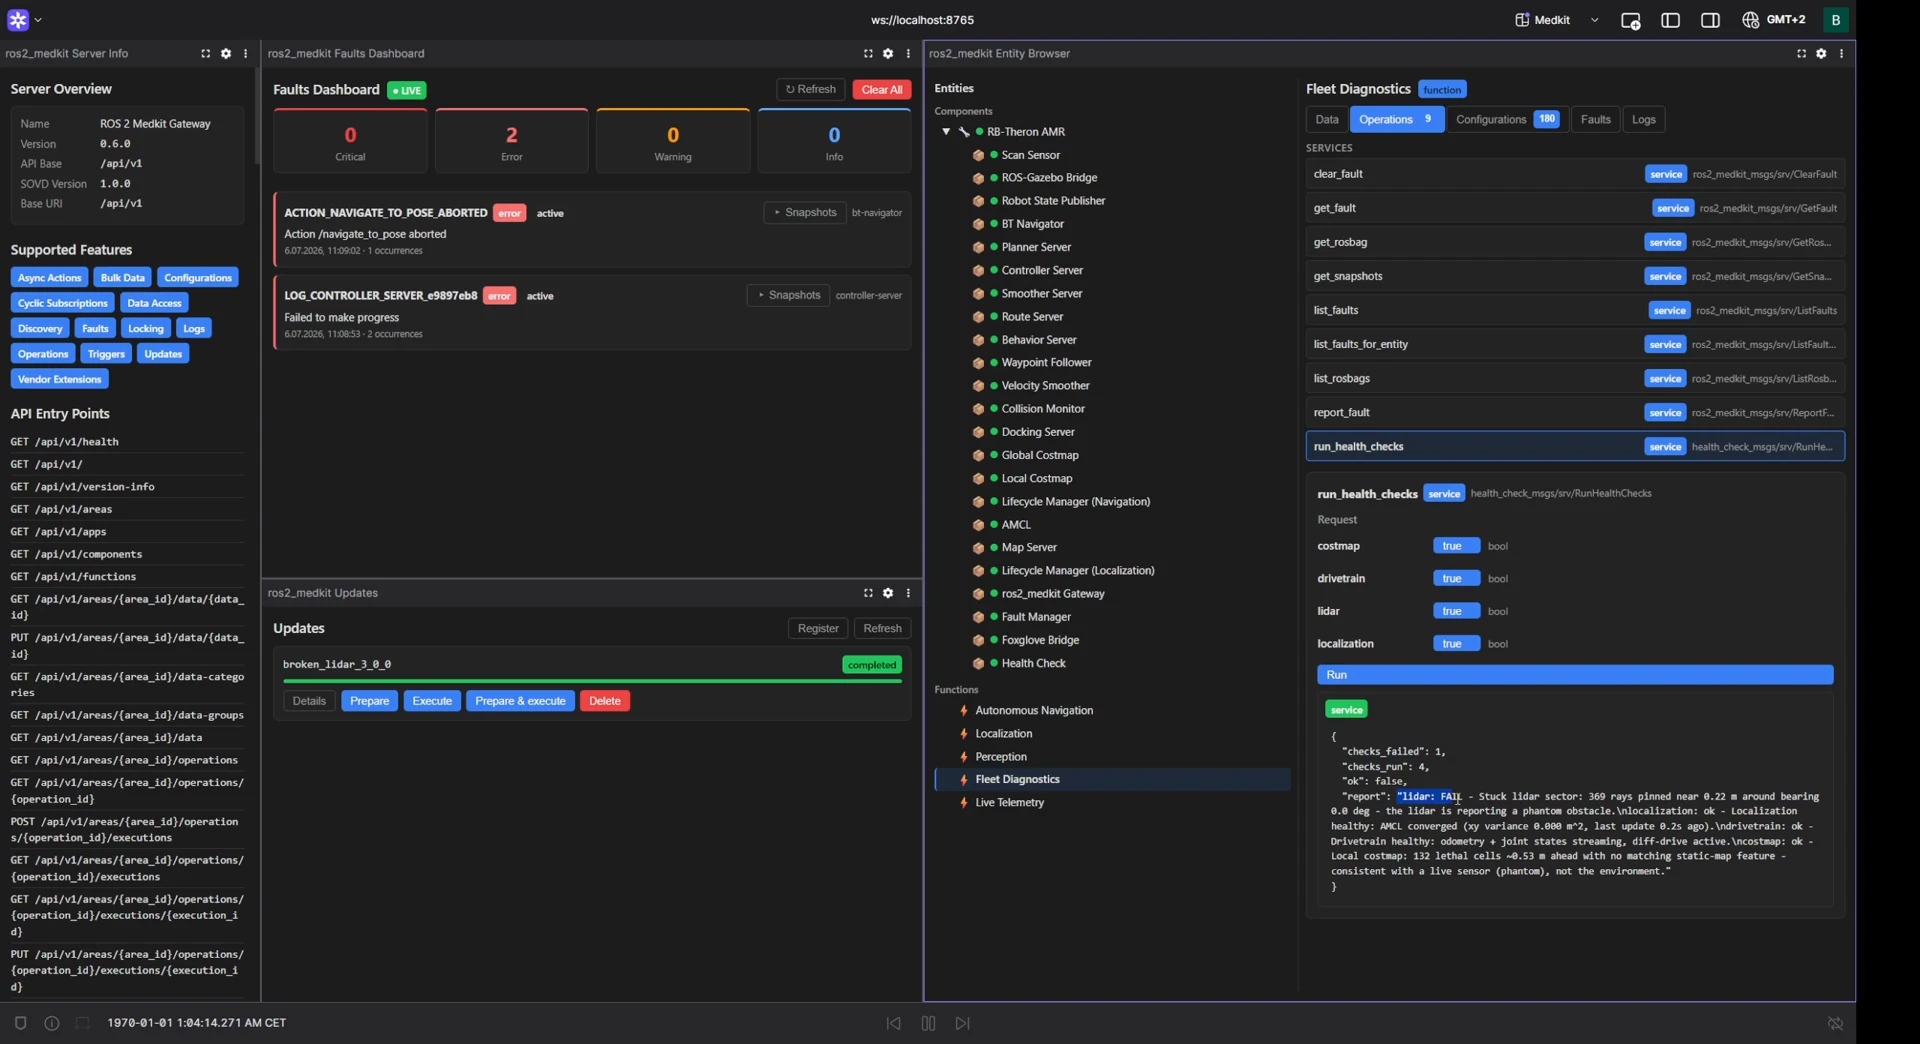Click the right sidebar toggle icon
1920x1044 pixels.
pos(1710,20)
